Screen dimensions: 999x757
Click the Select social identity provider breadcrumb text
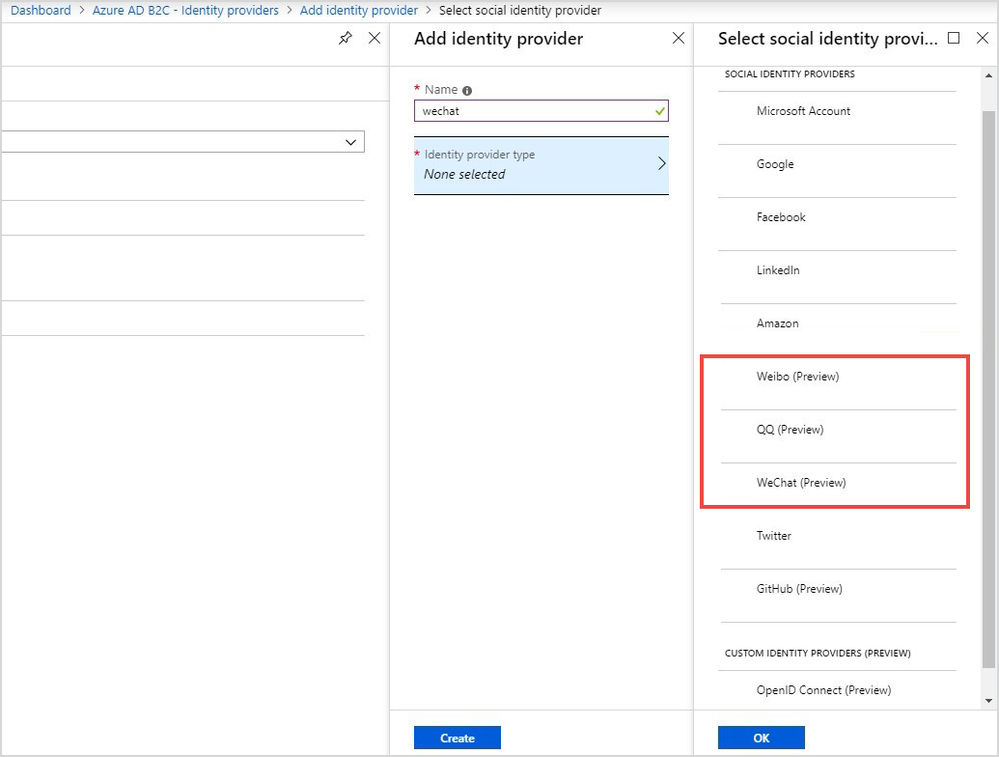(x=520, y=10)
